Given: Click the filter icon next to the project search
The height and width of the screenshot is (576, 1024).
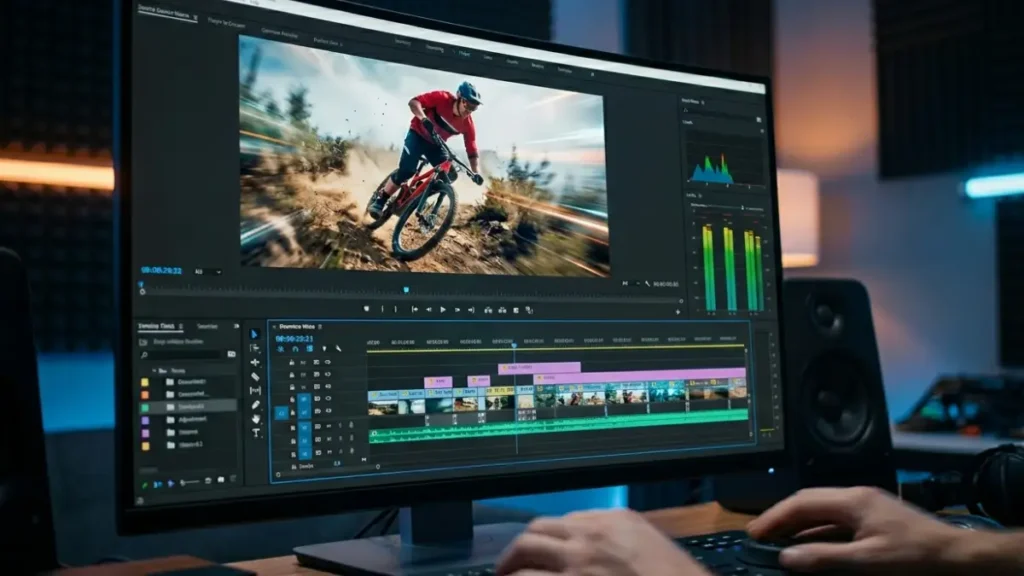Looking at the screenshot, I should [231, 354].
